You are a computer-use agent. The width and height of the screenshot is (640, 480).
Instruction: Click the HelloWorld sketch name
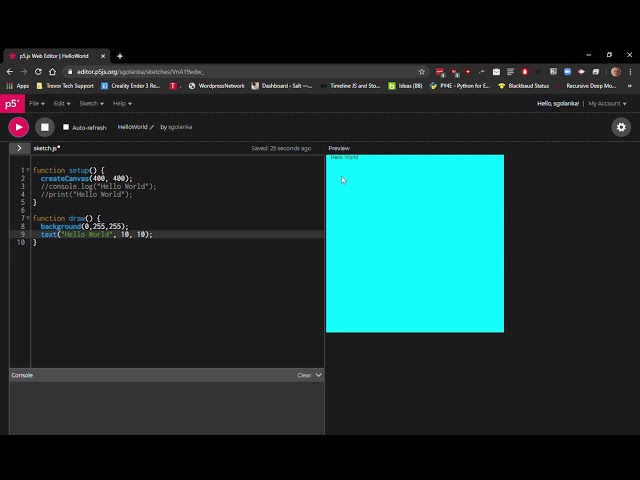(132, 127)
